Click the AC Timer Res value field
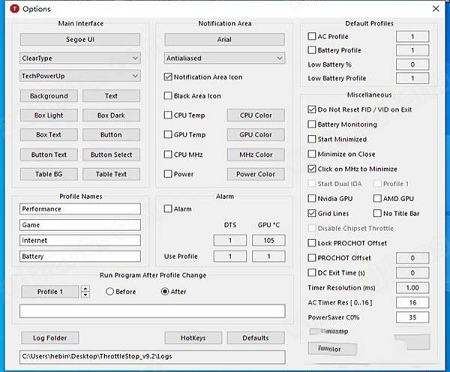Image resolution: width=450 pixels, height=372 pixels. [412, 303]
